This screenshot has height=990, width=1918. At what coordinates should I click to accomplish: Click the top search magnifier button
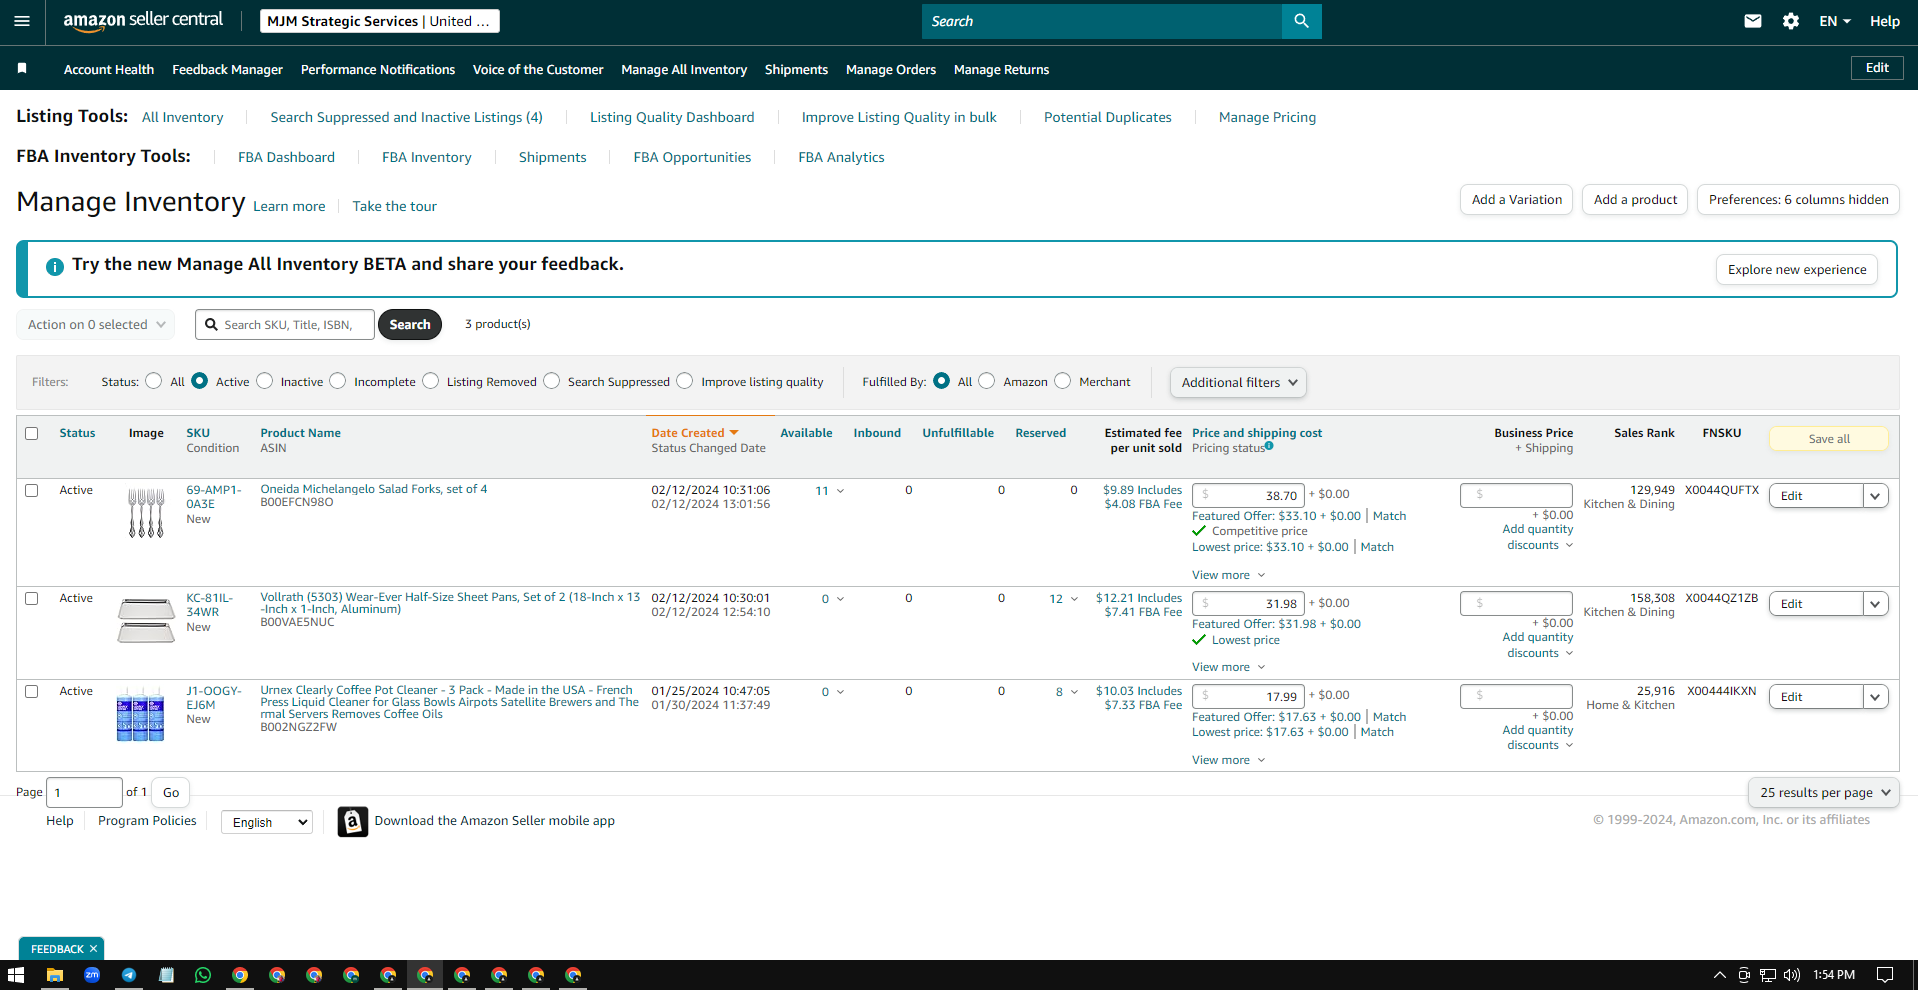[1301, 21]
